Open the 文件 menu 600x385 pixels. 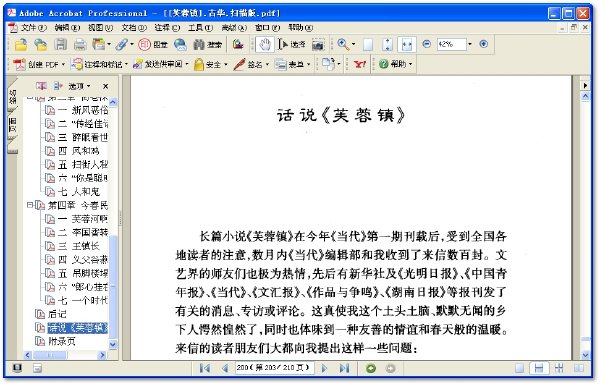[34, 28]
